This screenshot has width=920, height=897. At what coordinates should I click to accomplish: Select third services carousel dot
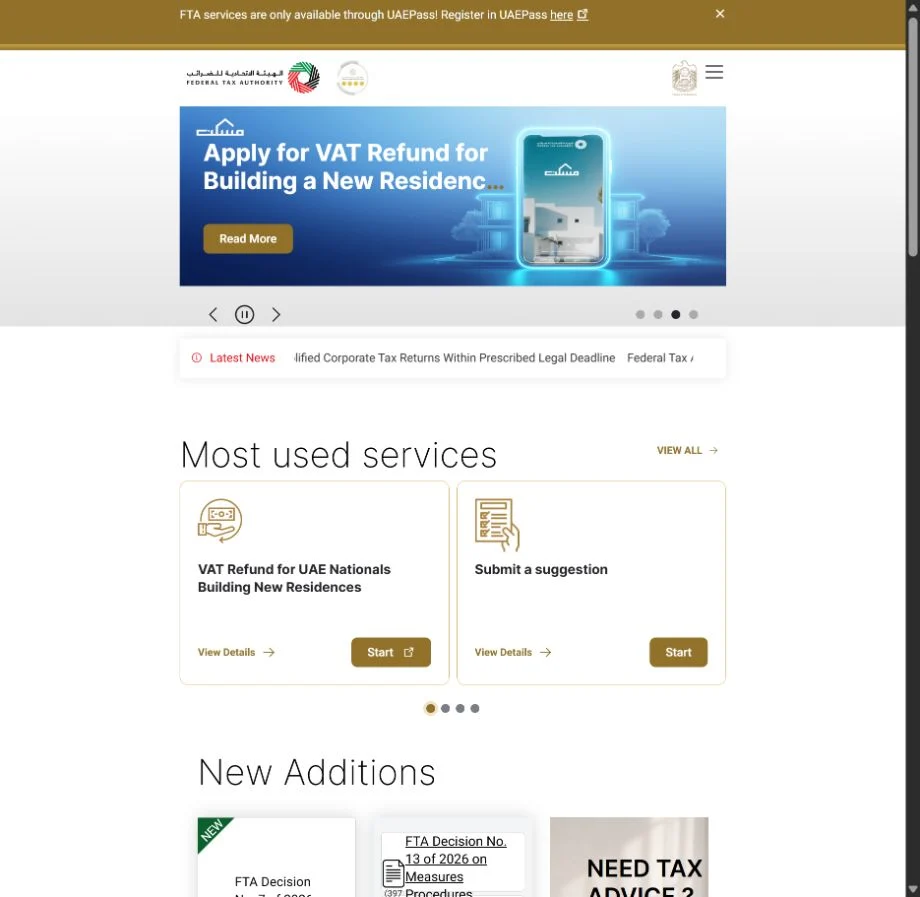click(460, 709)
